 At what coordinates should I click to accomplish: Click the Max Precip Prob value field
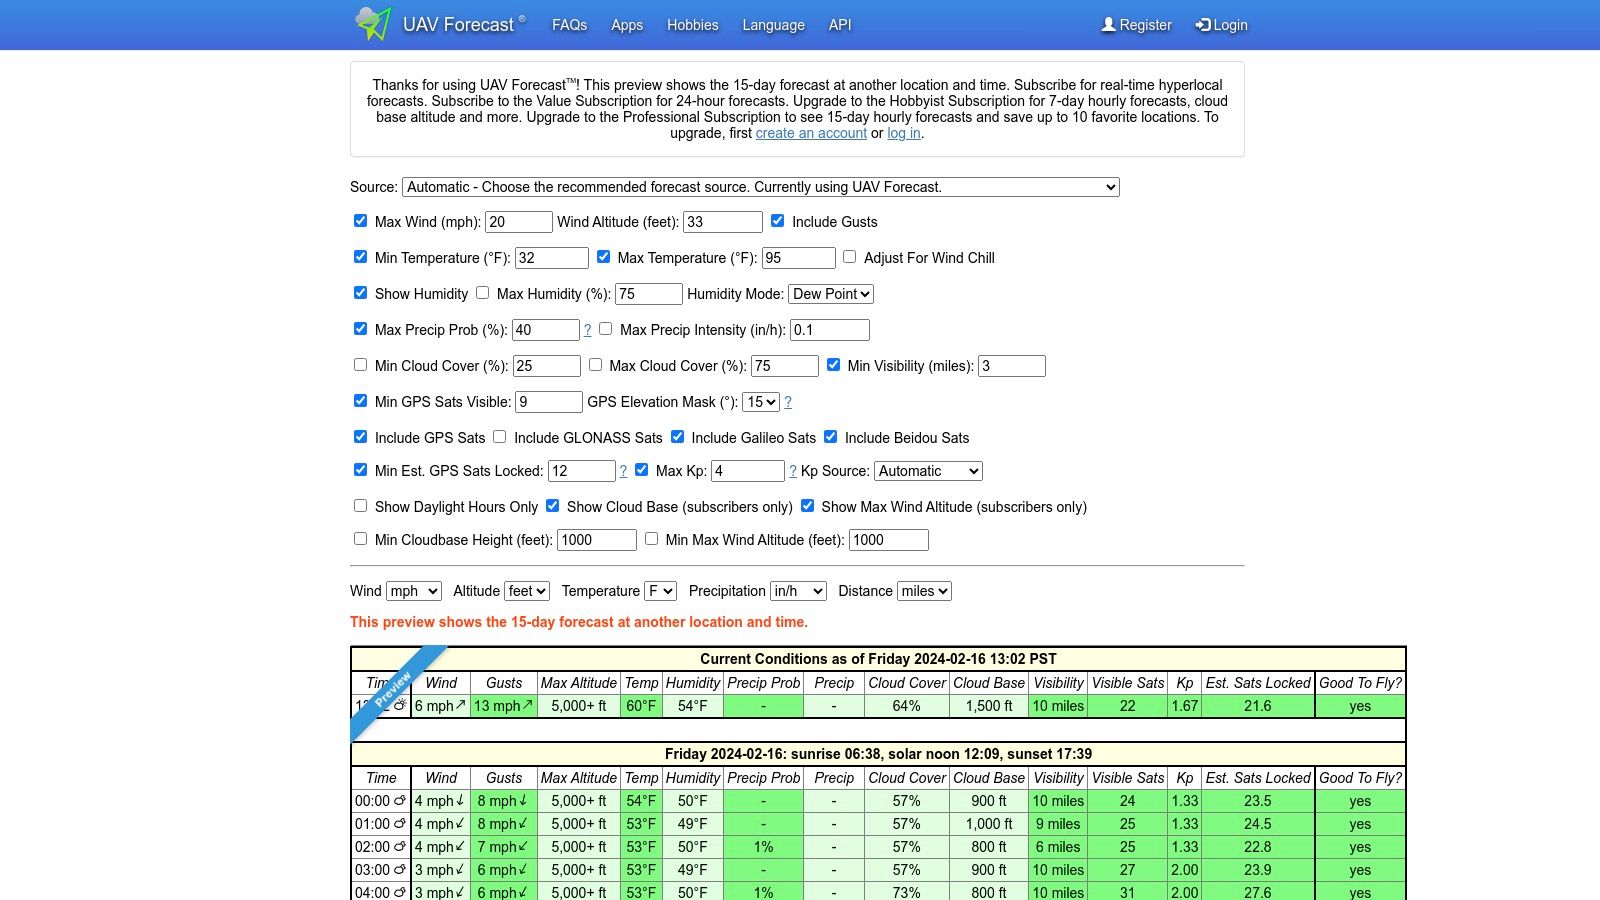point(546,330)
